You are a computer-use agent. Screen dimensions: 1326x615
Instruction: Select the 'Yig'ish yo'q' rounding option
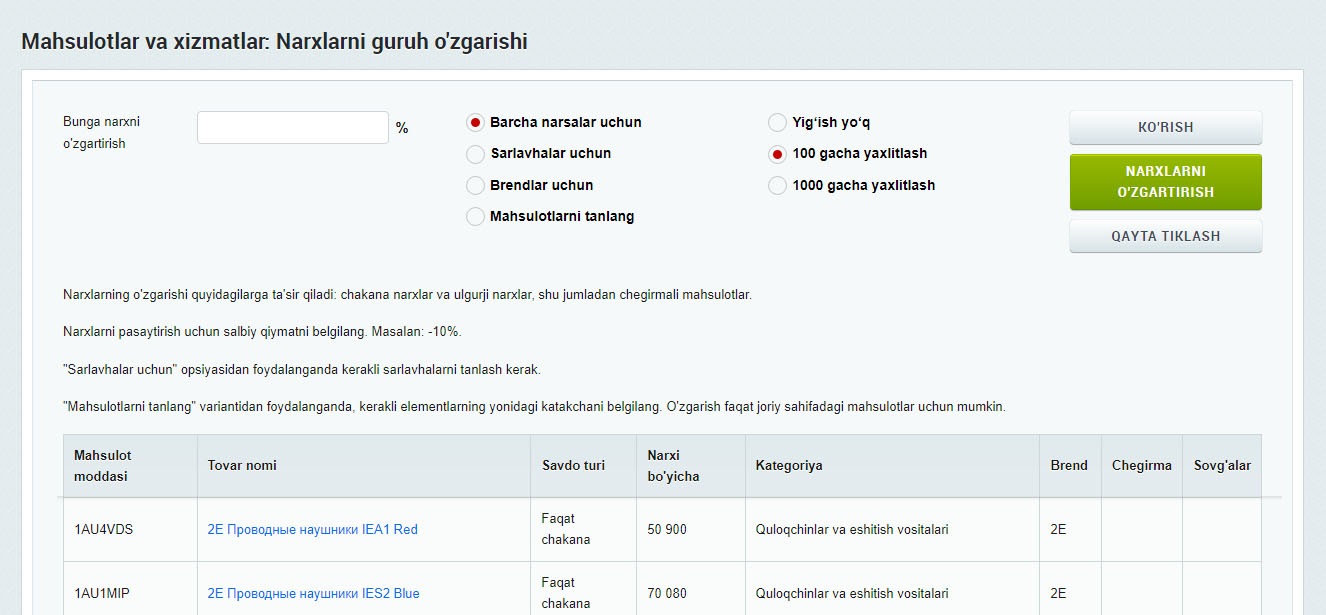click(x=777, y=123)
